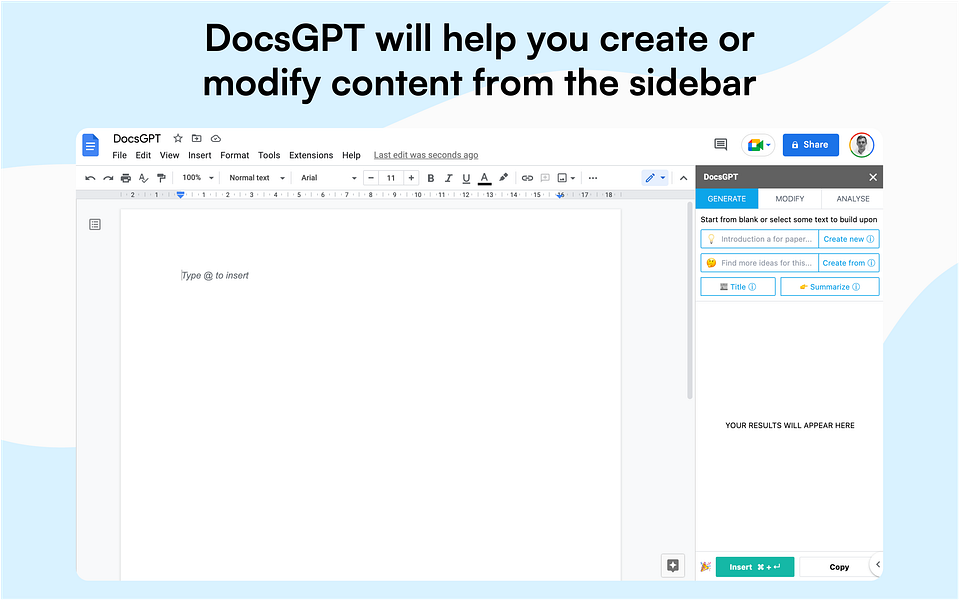Click in the document body placeholder text
Image resolution: width=959 pixels, height=600 pixels.
(x=215, y=276)
